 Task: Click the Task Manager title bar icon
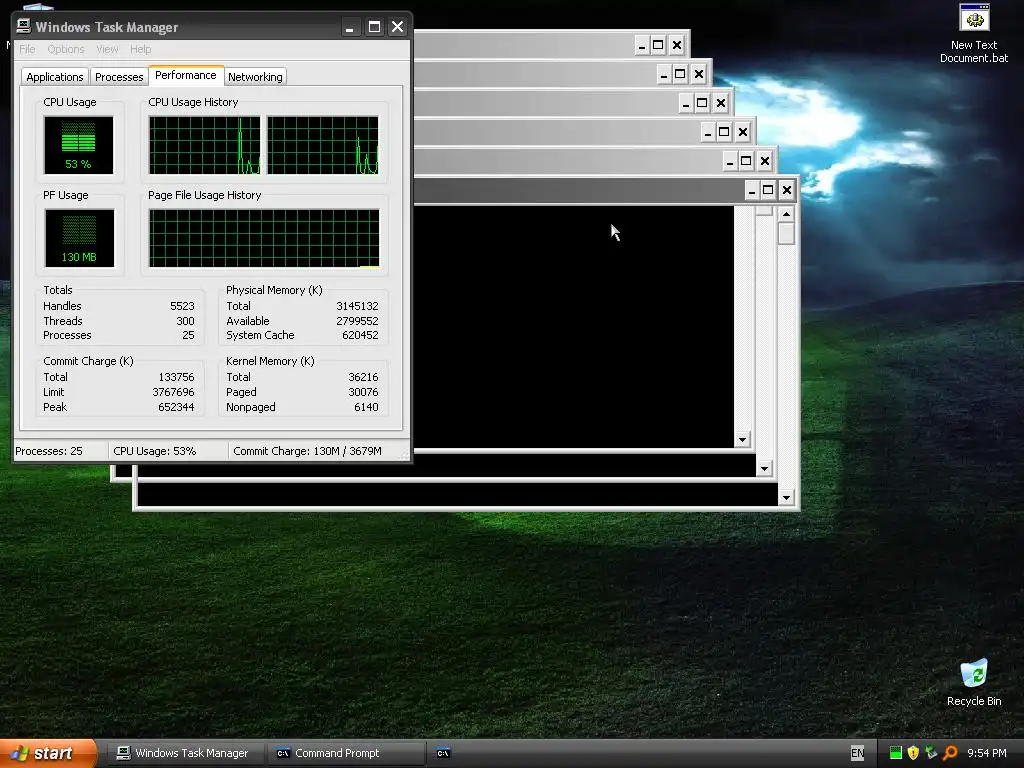point(24,26)
